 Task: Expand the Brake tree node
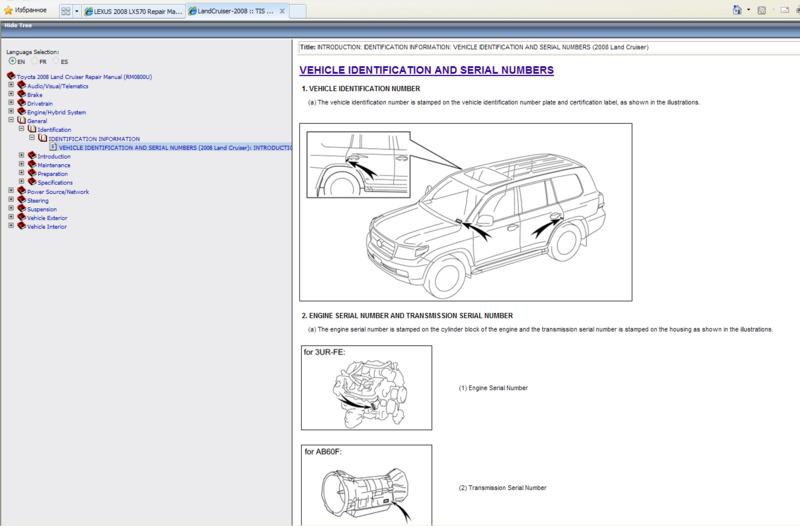click(11, 94)
